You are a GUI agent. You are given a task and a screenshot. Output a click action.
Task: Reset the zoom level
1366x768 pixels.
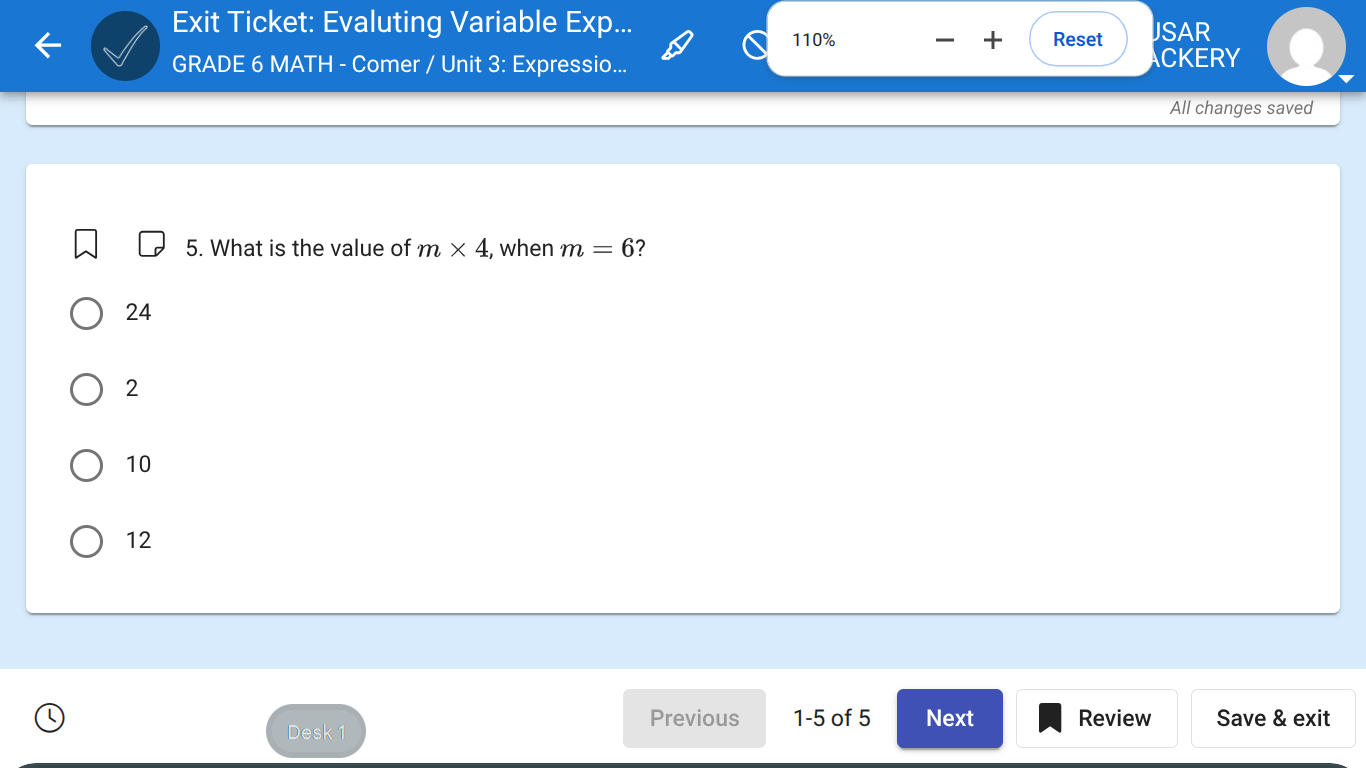click(1077, 39)
